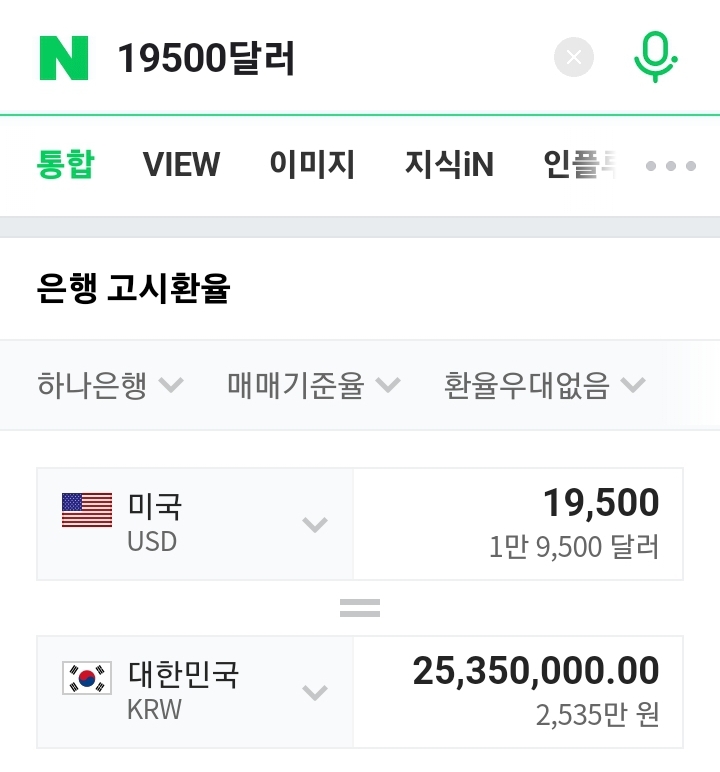Switch to the VIEW tab
Screen dimensions: 720x772
point(181,164)
